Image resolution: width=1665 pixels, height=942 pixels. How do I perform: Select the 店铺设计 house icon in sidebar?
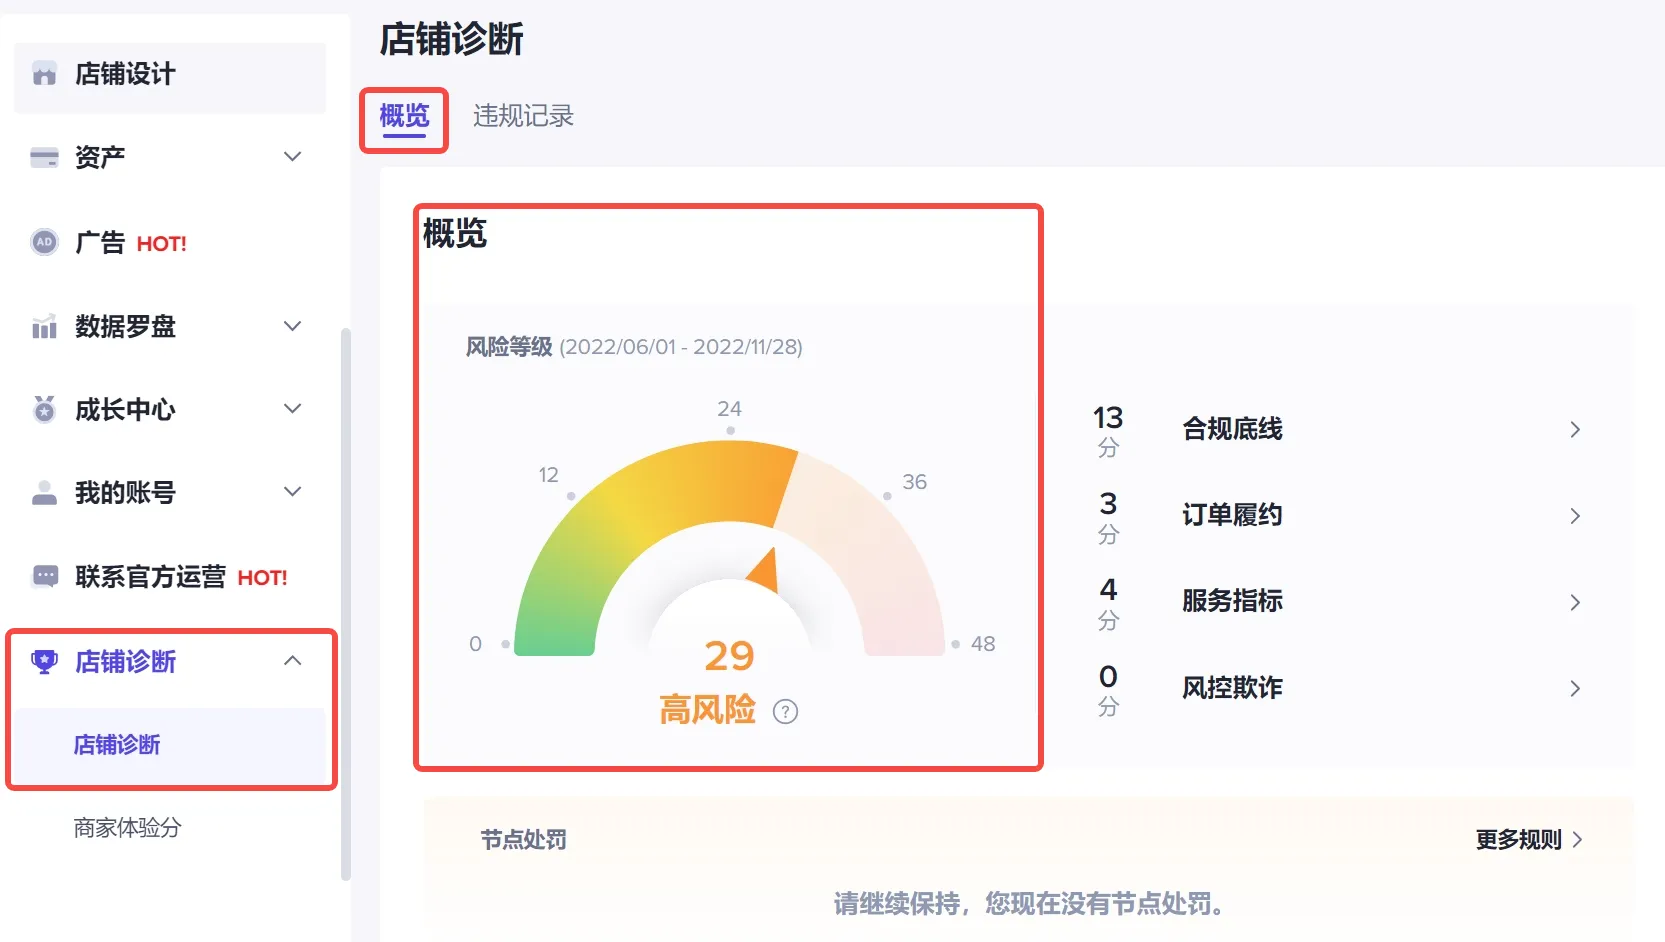(x=44, y=73)
